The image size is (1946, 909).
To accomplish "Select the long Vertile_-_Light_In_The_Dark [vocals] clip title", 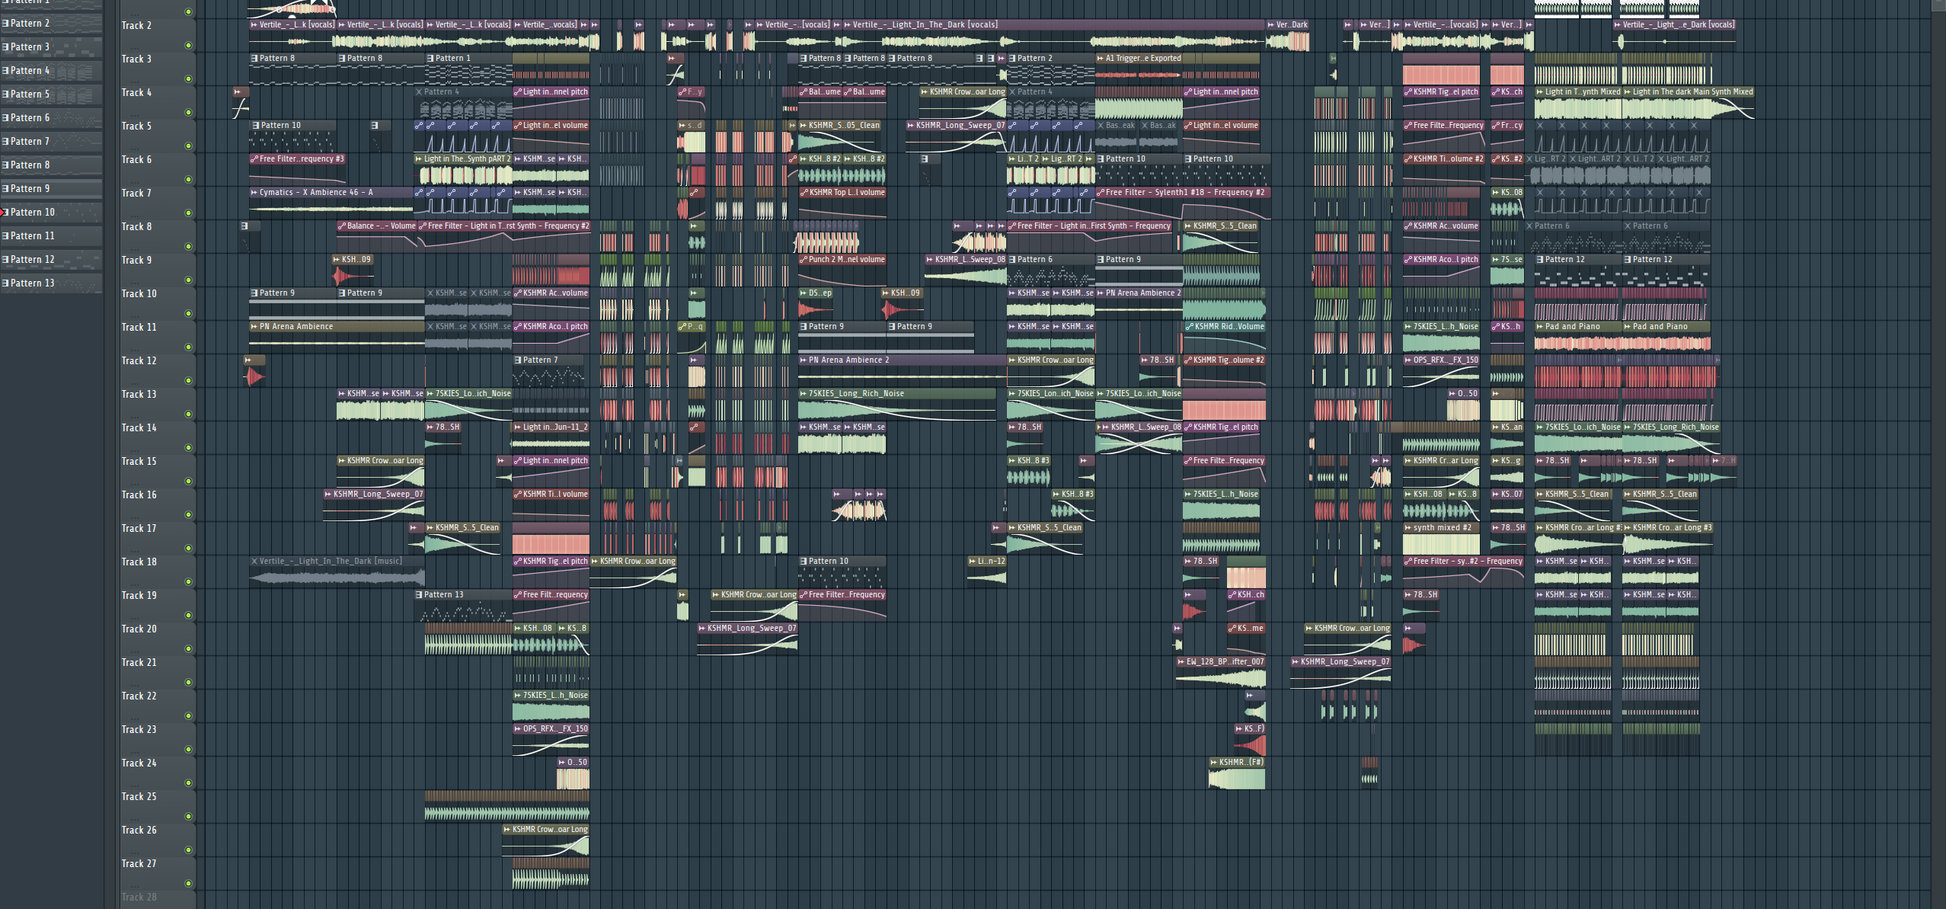I will (924, 24).
